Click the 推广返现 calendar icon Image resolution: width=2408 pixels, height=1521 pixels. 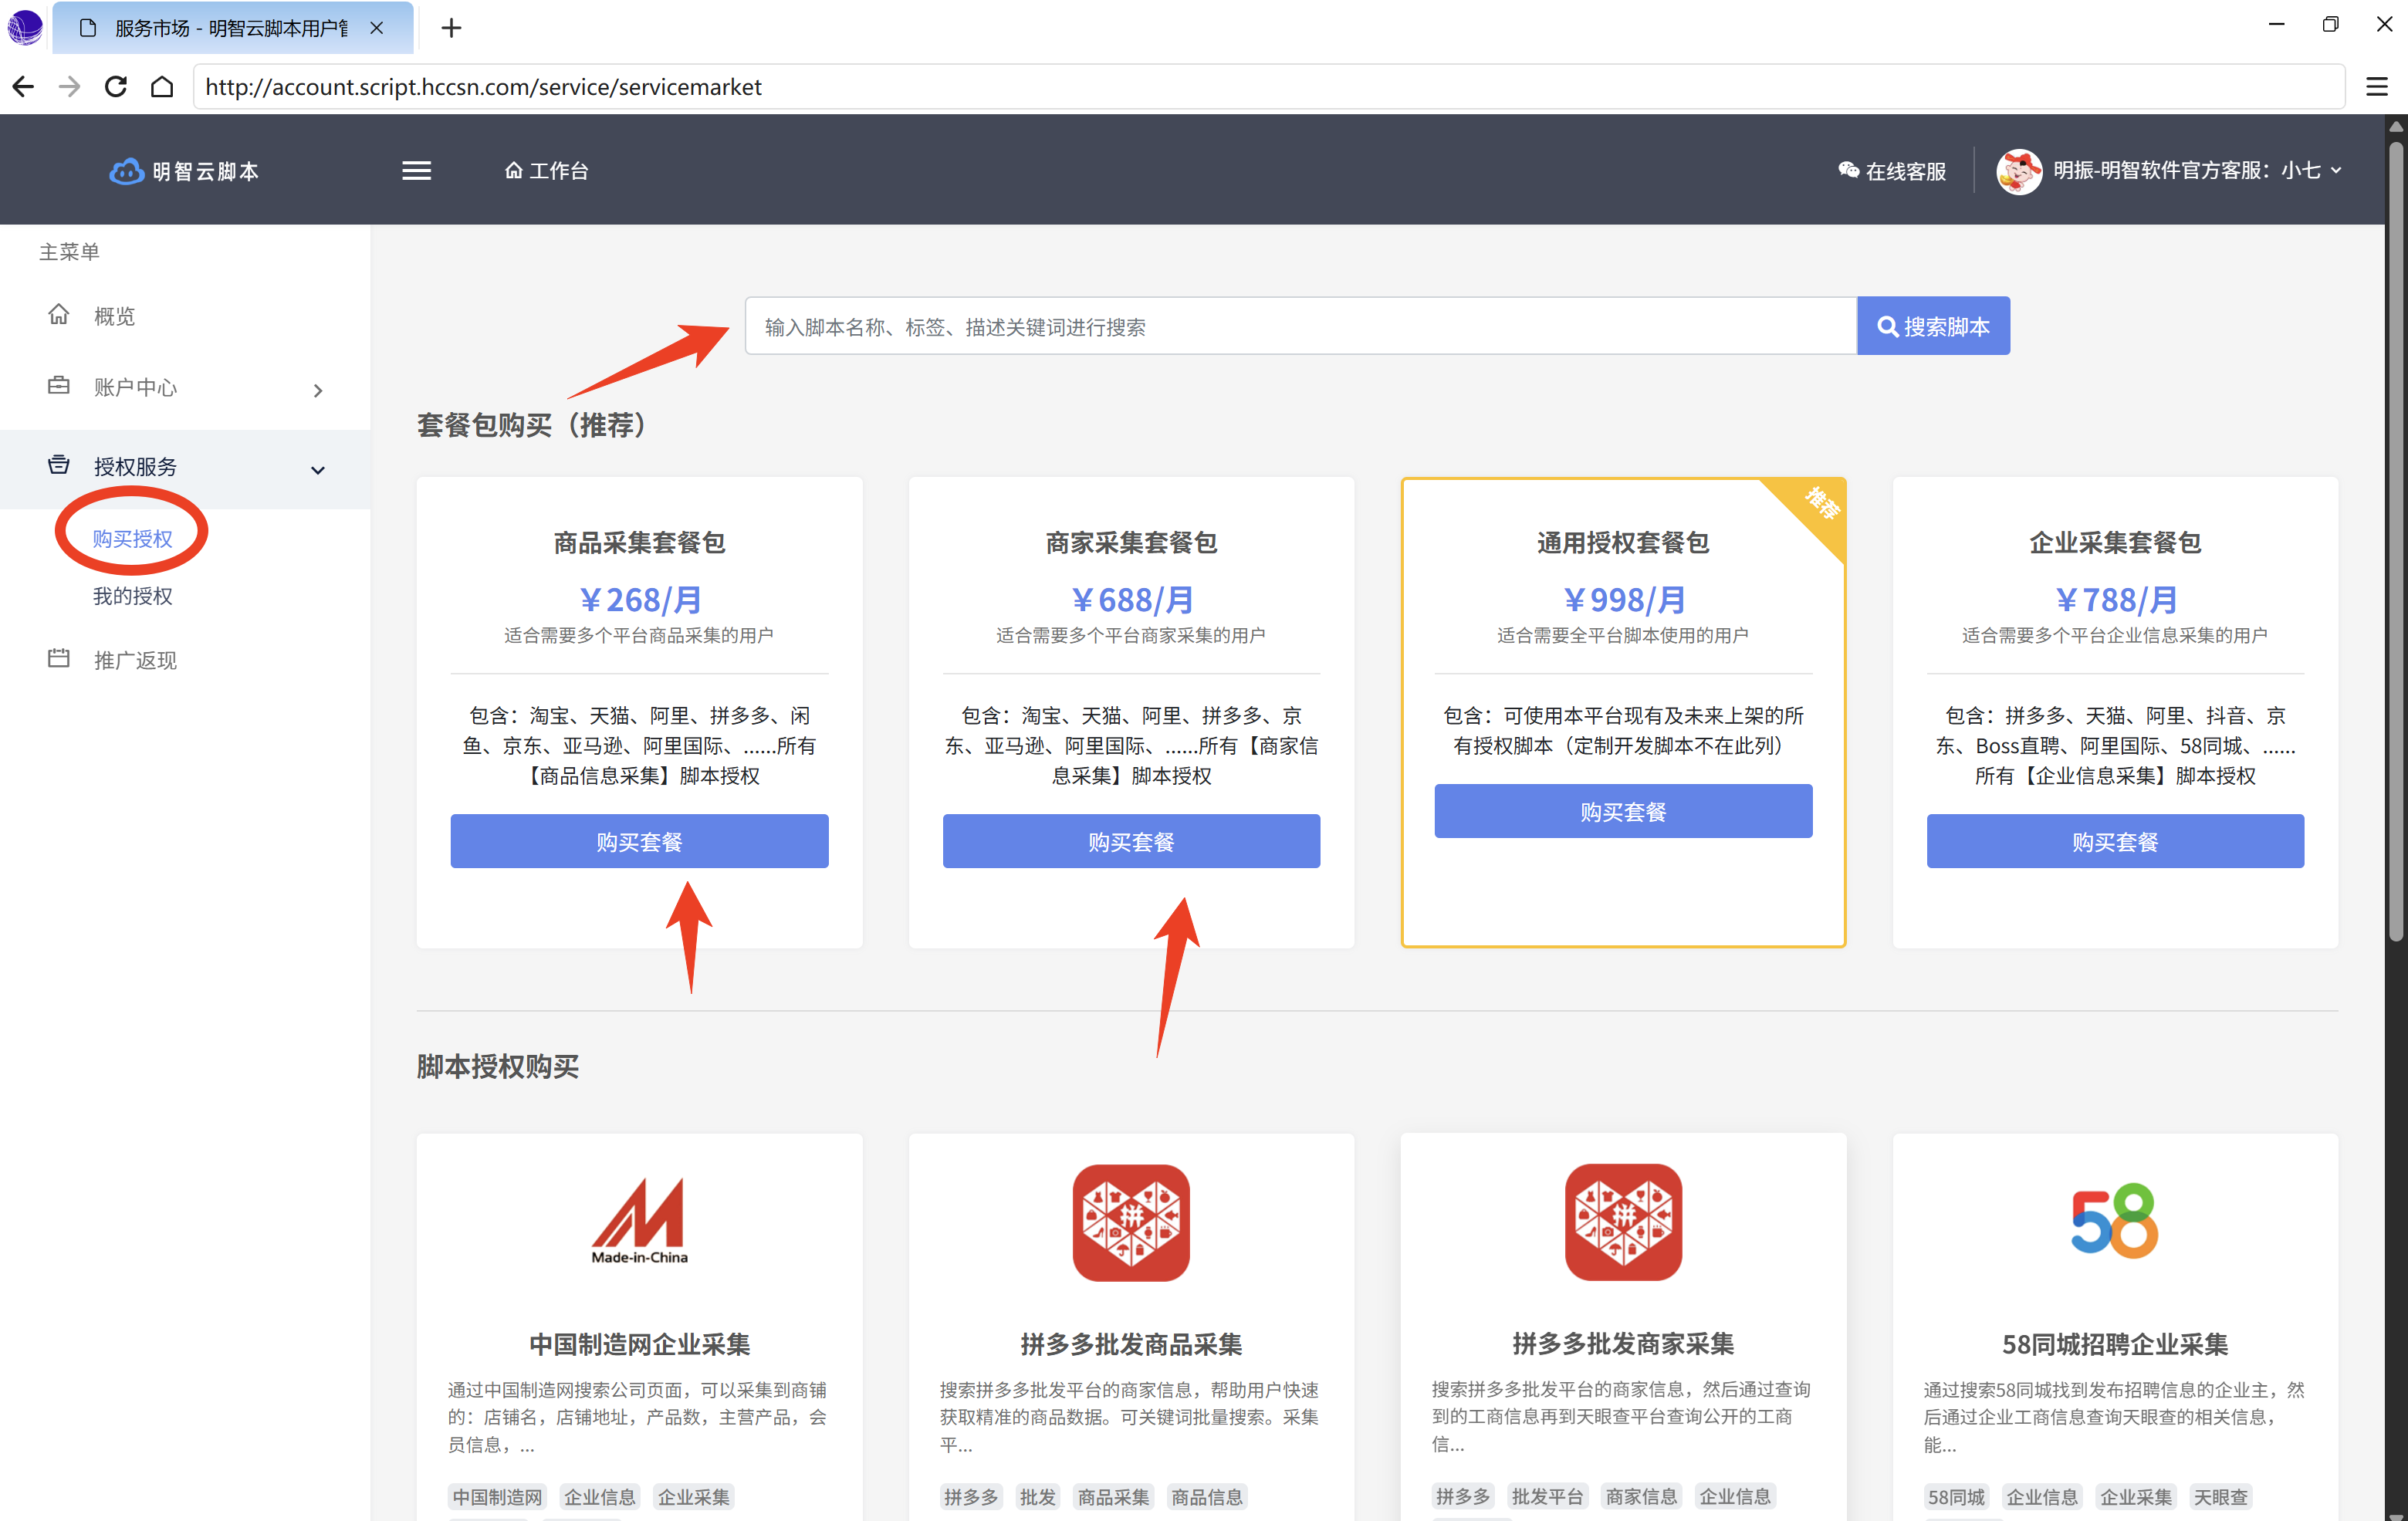tap(59, 658)
